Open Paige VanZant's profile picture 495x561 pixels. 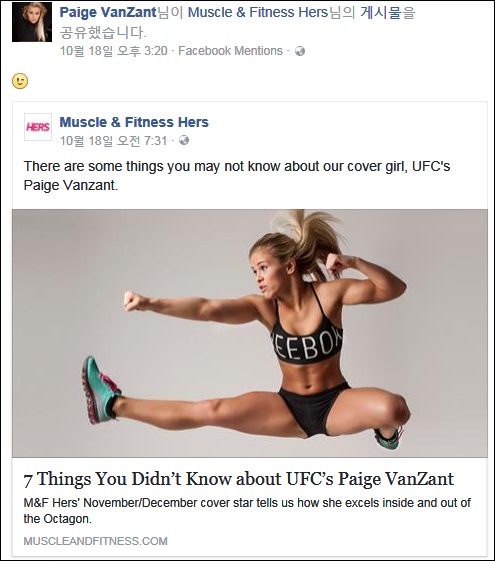click(32, 22)
